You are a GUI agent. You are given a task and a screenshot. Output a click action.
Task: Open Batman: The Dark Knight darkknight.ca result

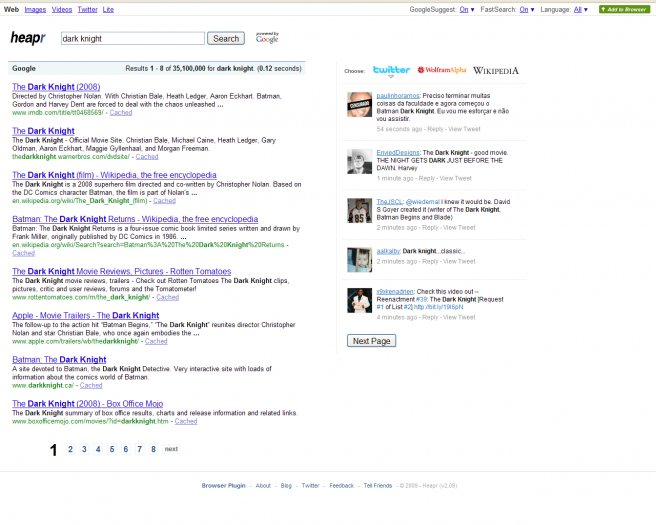tap(59, 359)
